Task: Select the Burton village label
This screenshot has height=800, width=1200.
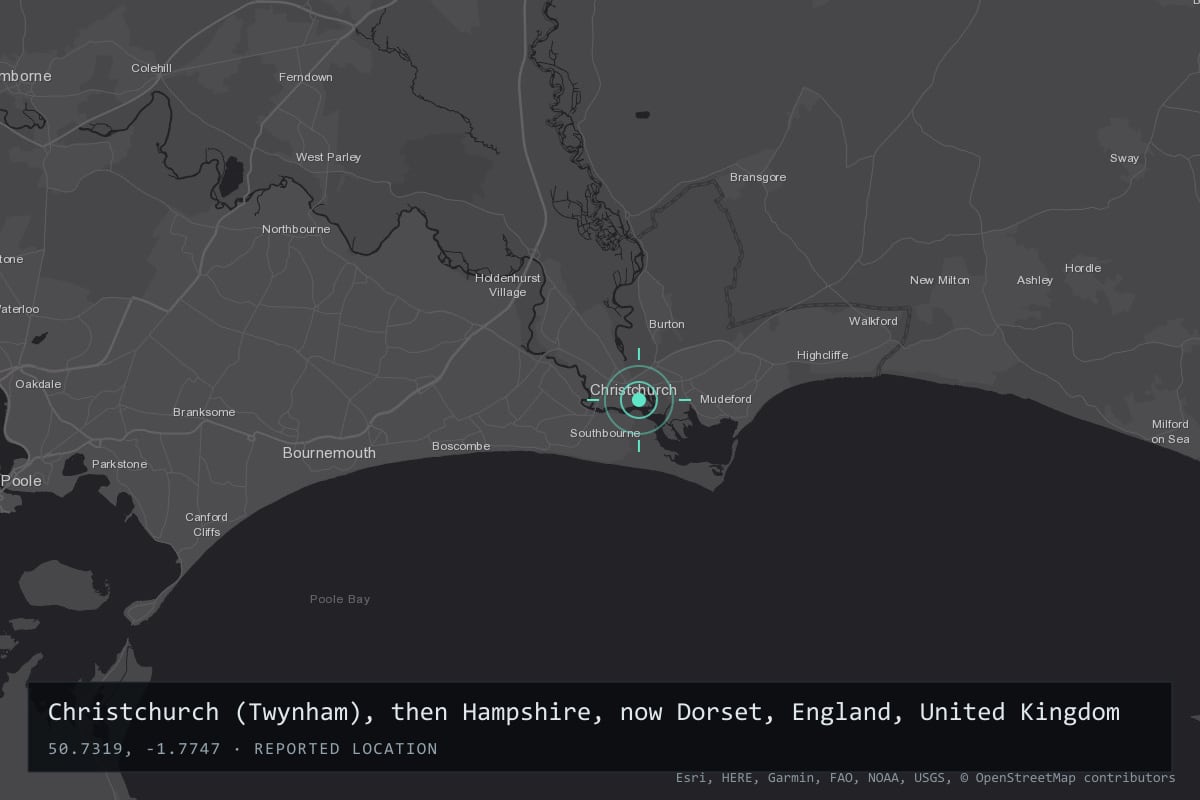Action: (667, 324)
